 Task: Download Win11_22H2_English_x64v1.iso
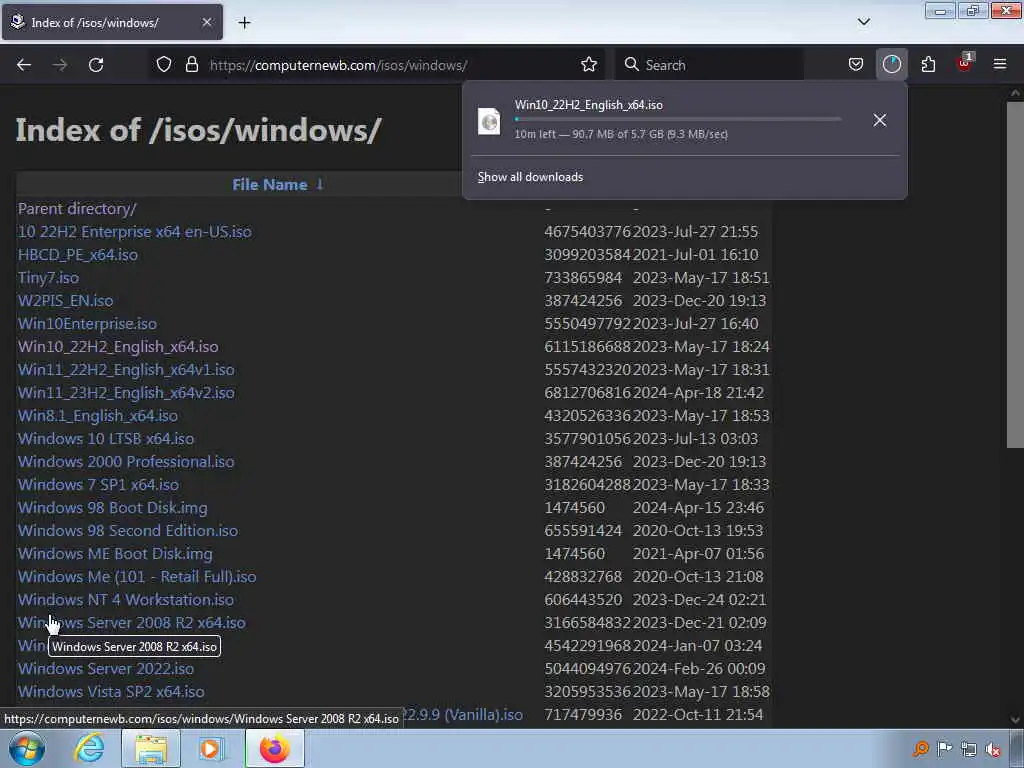click(126, 370)
